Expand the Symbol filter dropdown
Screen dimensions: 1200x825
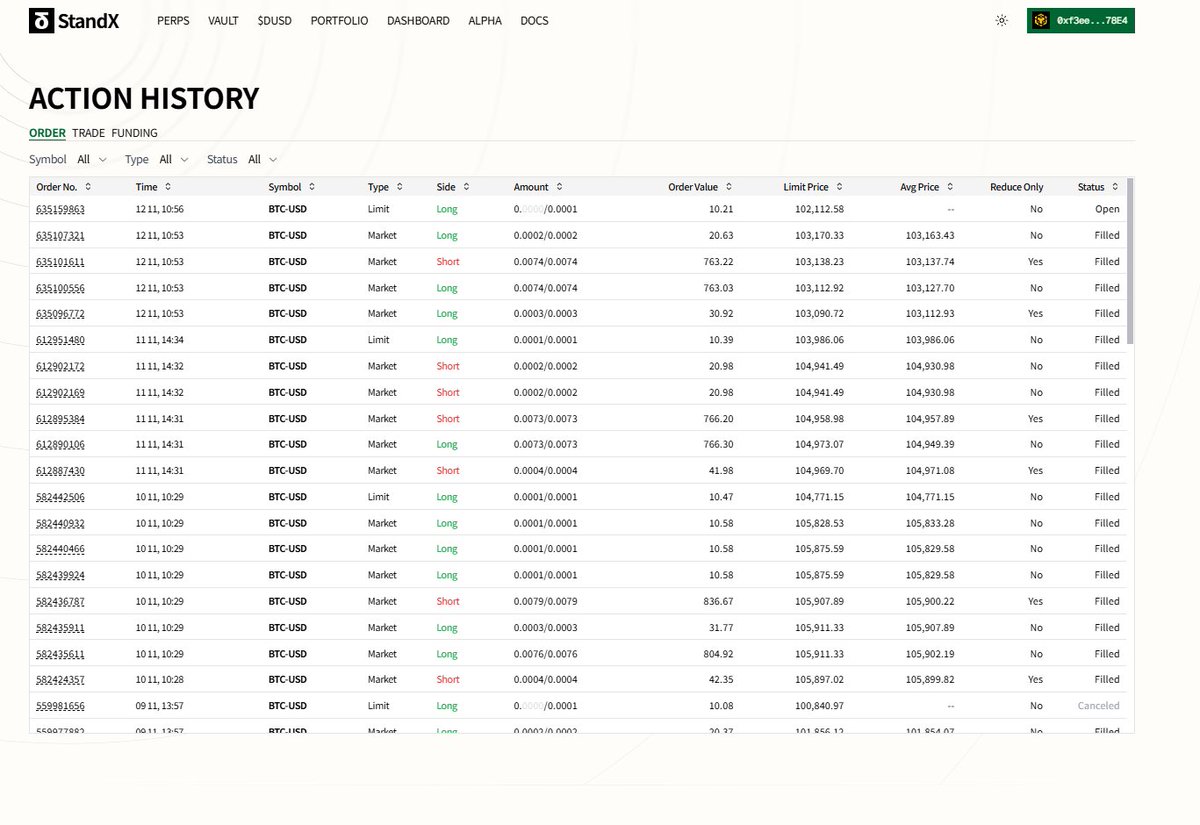[92, 159]
